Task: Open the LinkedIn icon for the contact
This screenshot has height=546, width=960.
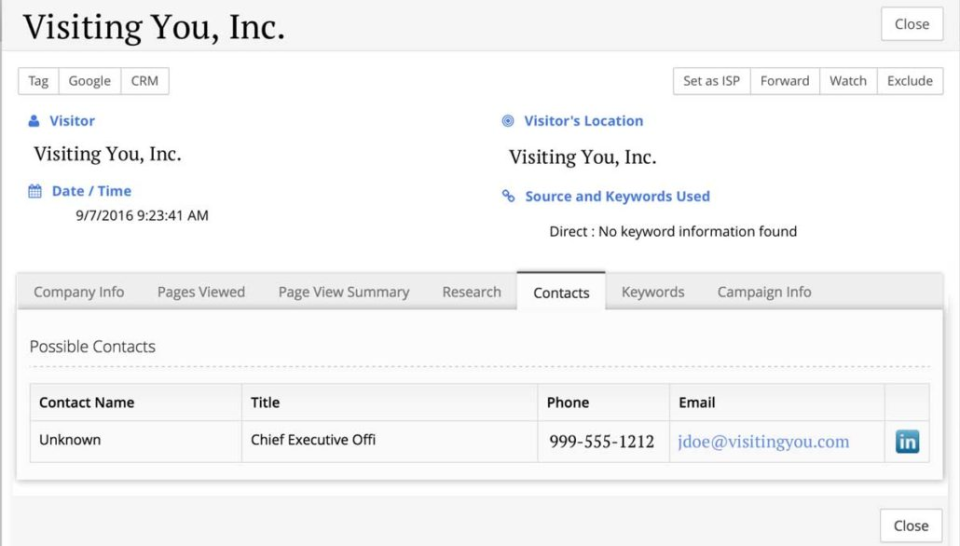Action: coord(907,442)
